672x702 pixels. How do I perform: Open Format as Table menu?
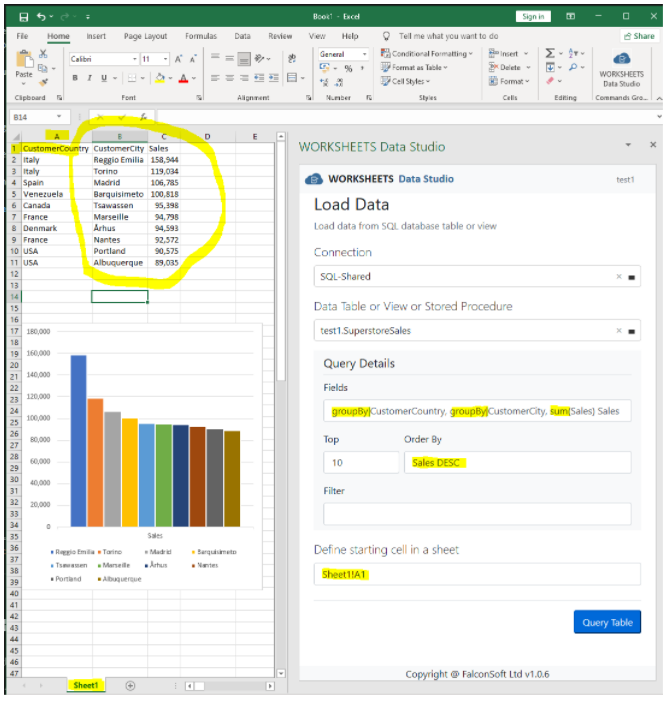414,68
